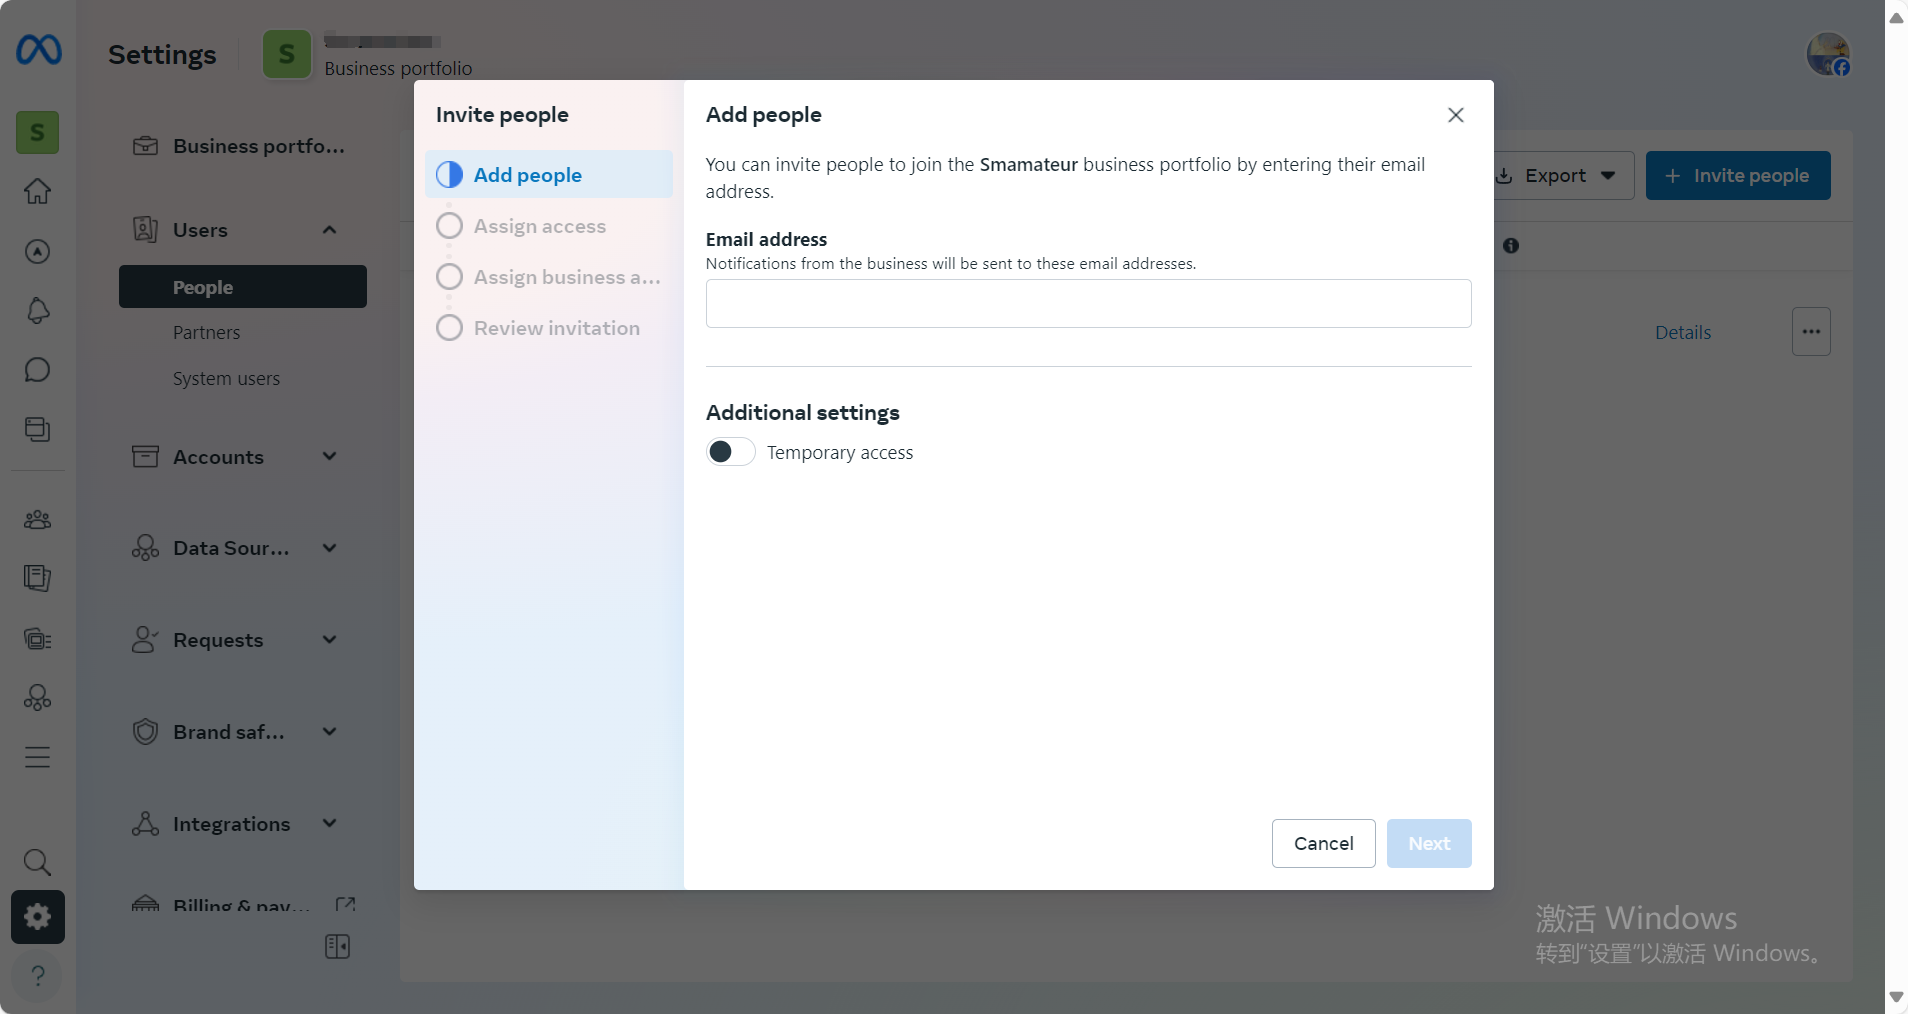Expand the Accounts section
Screen dimensions: 1908x1014
click(329, 457)
